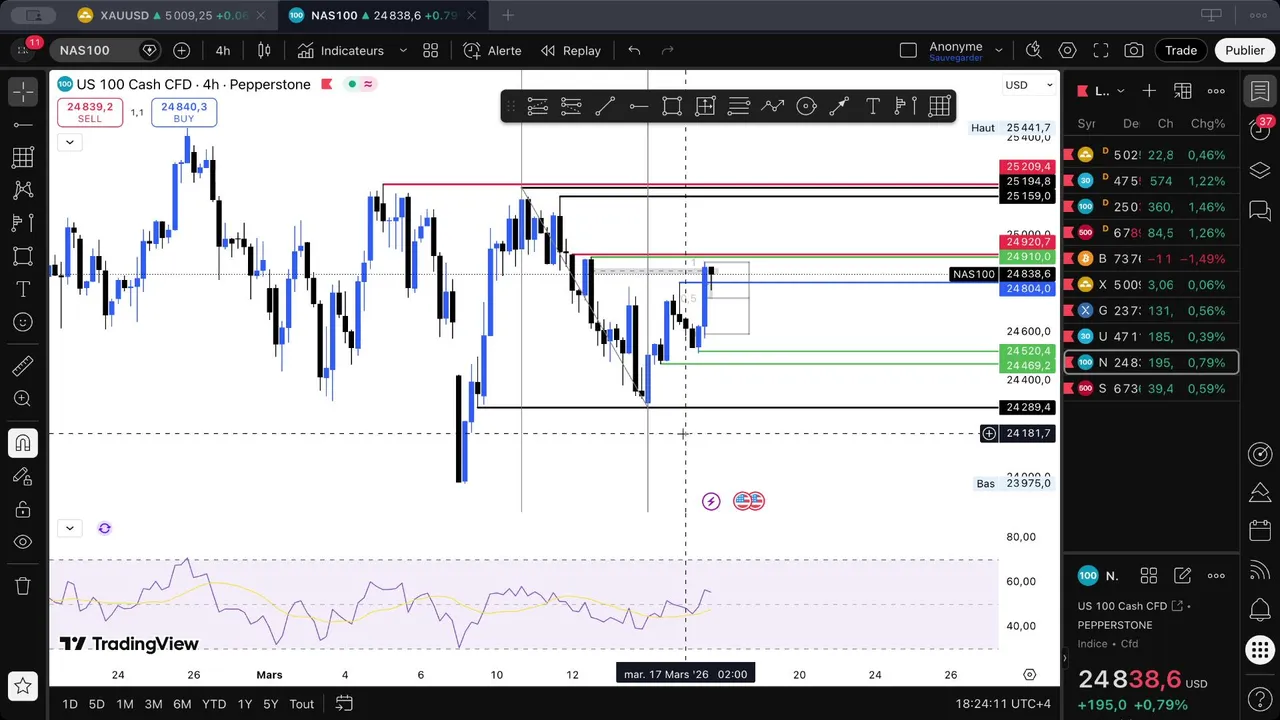Open the quick search icon
The image size is (1280, 720).
pos(1034,50)
